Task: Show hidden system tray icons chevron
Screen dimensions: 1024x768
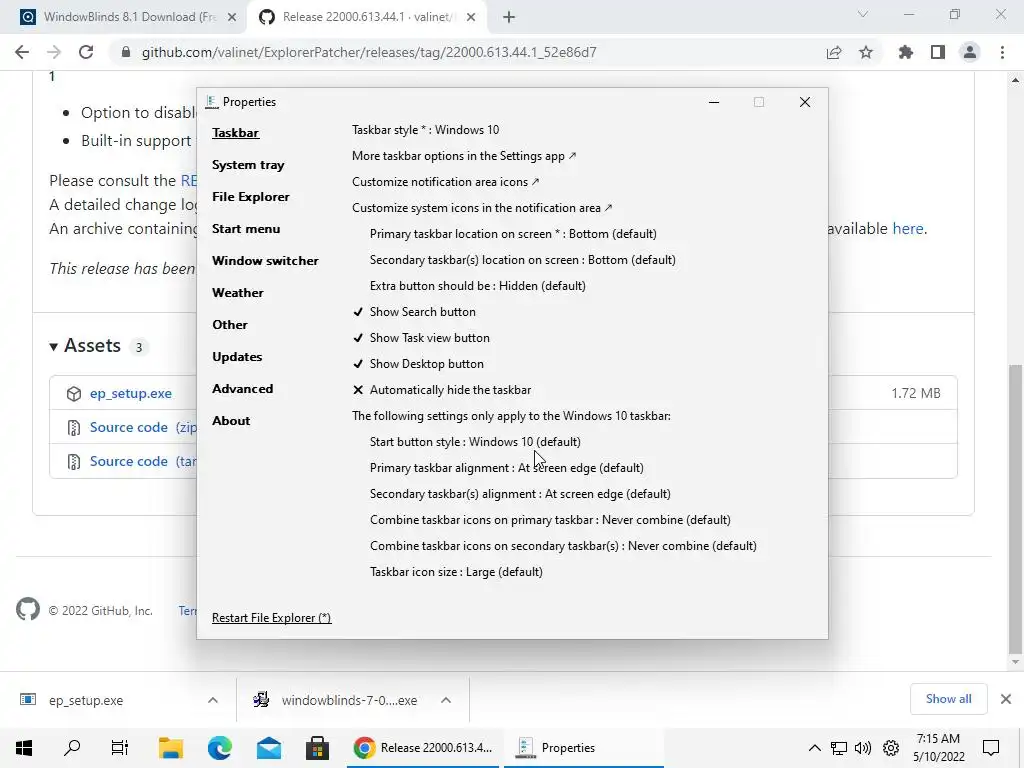Action: coord(814,748)
